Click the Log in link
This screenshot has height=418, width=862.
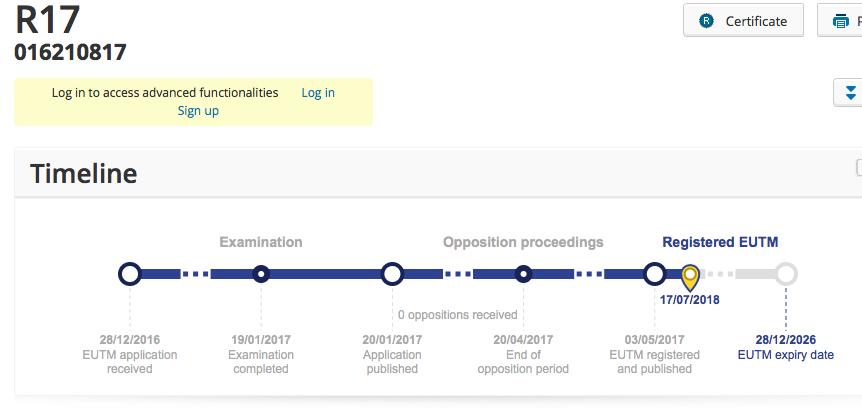(x=318, y=93)
